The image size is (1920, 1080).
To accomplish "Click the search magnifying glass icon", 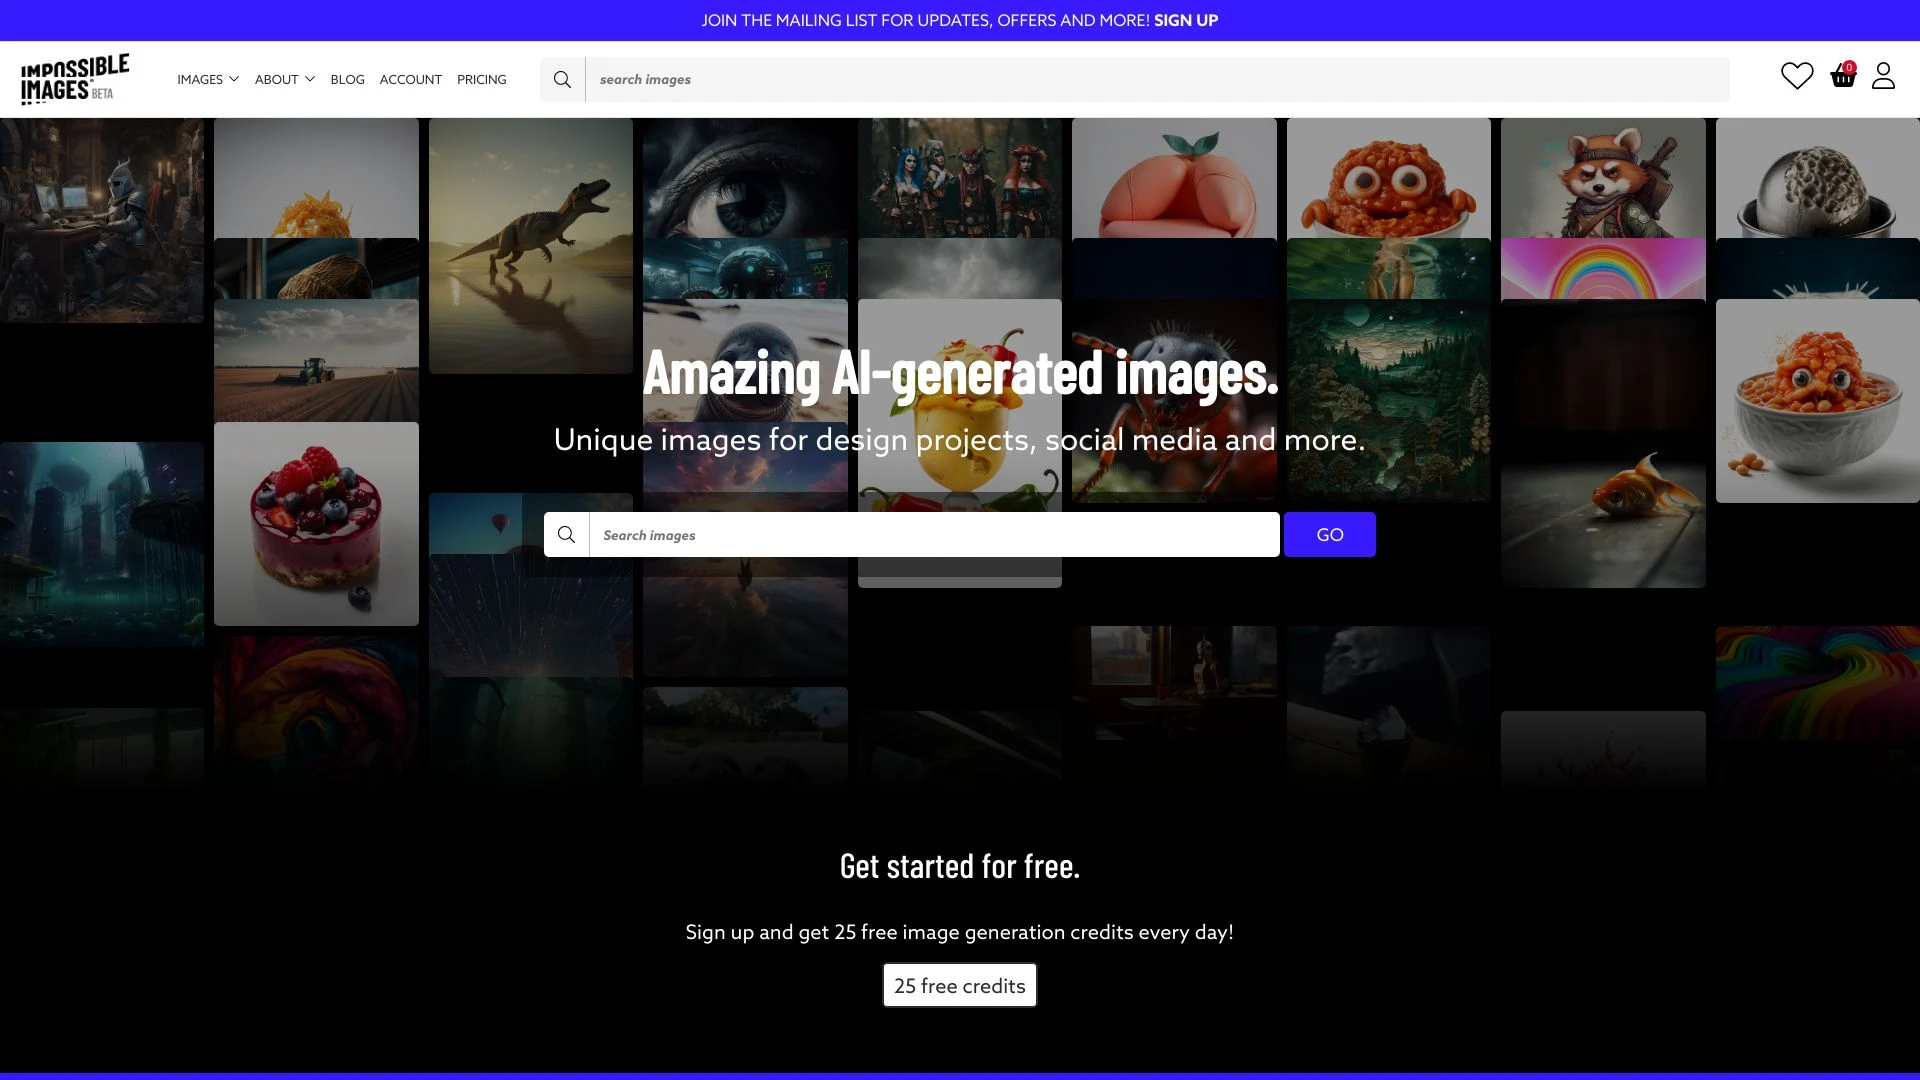I will tap(562, 79).
